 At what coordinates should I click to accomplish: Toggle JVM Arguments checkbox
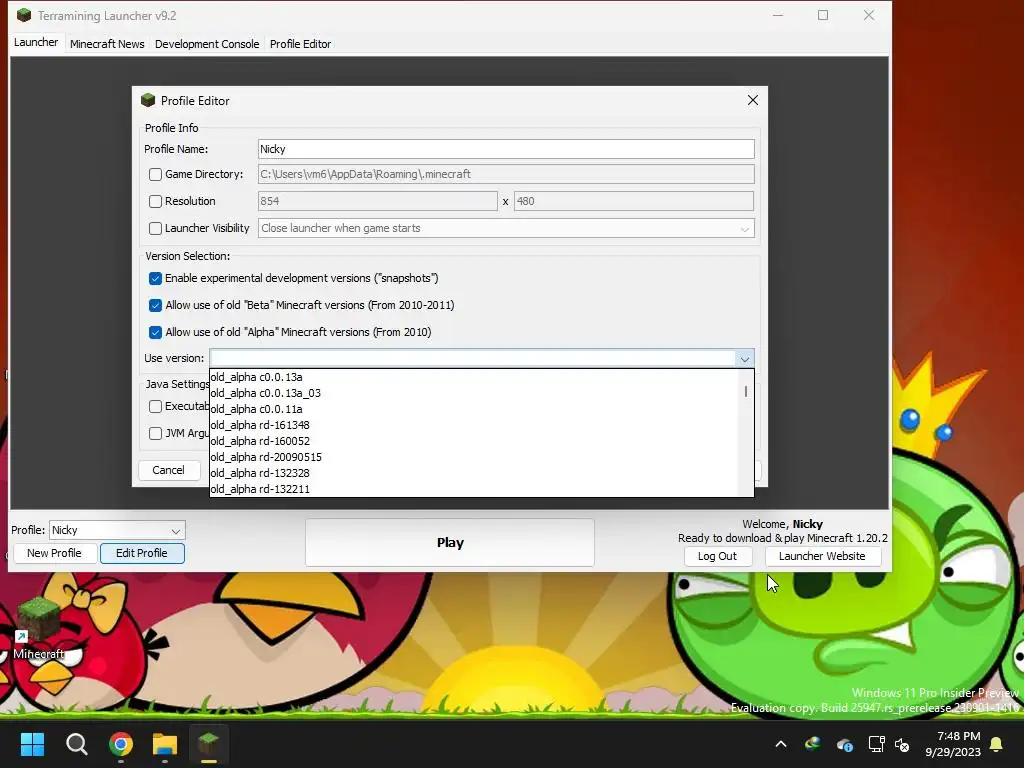(155, 434)
